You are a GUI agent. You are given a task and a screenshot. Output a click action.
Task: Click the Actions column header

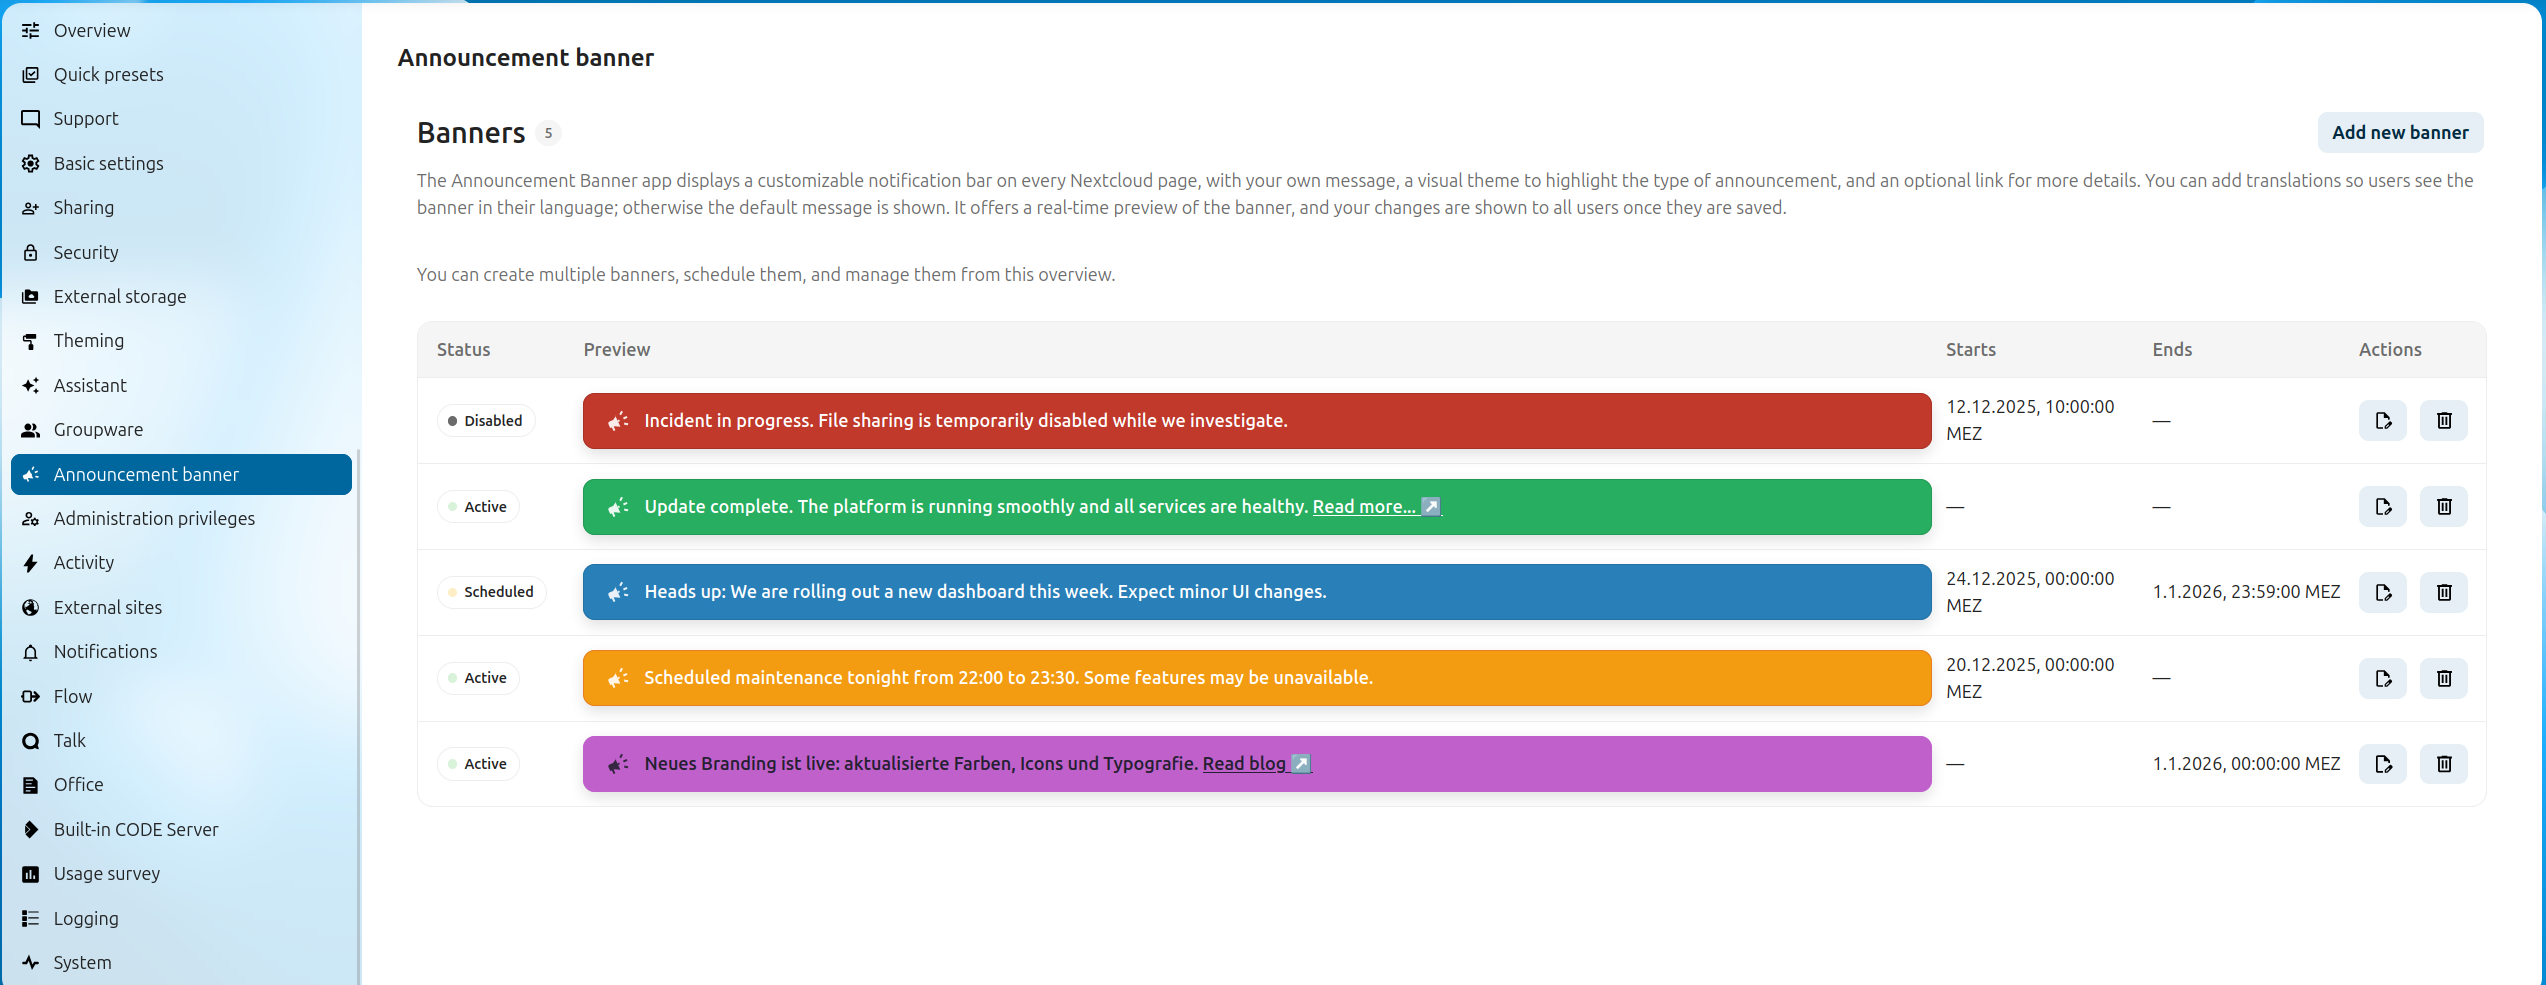[x=2390, y=349]
